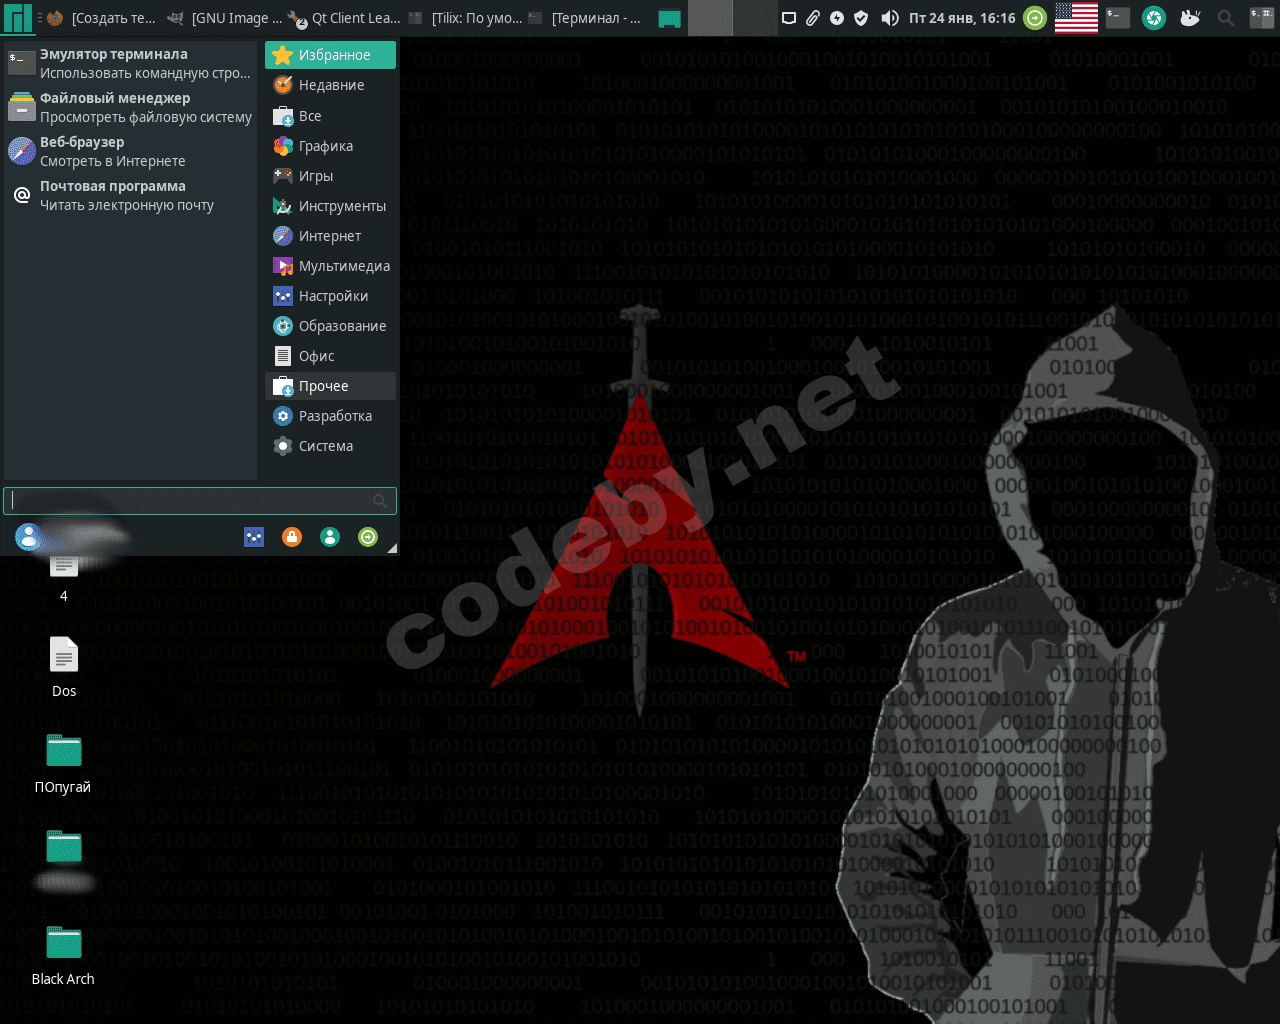Launch Эмулятор терминала from favorites
1280x1024 pixels.
[x=130, y=63]
